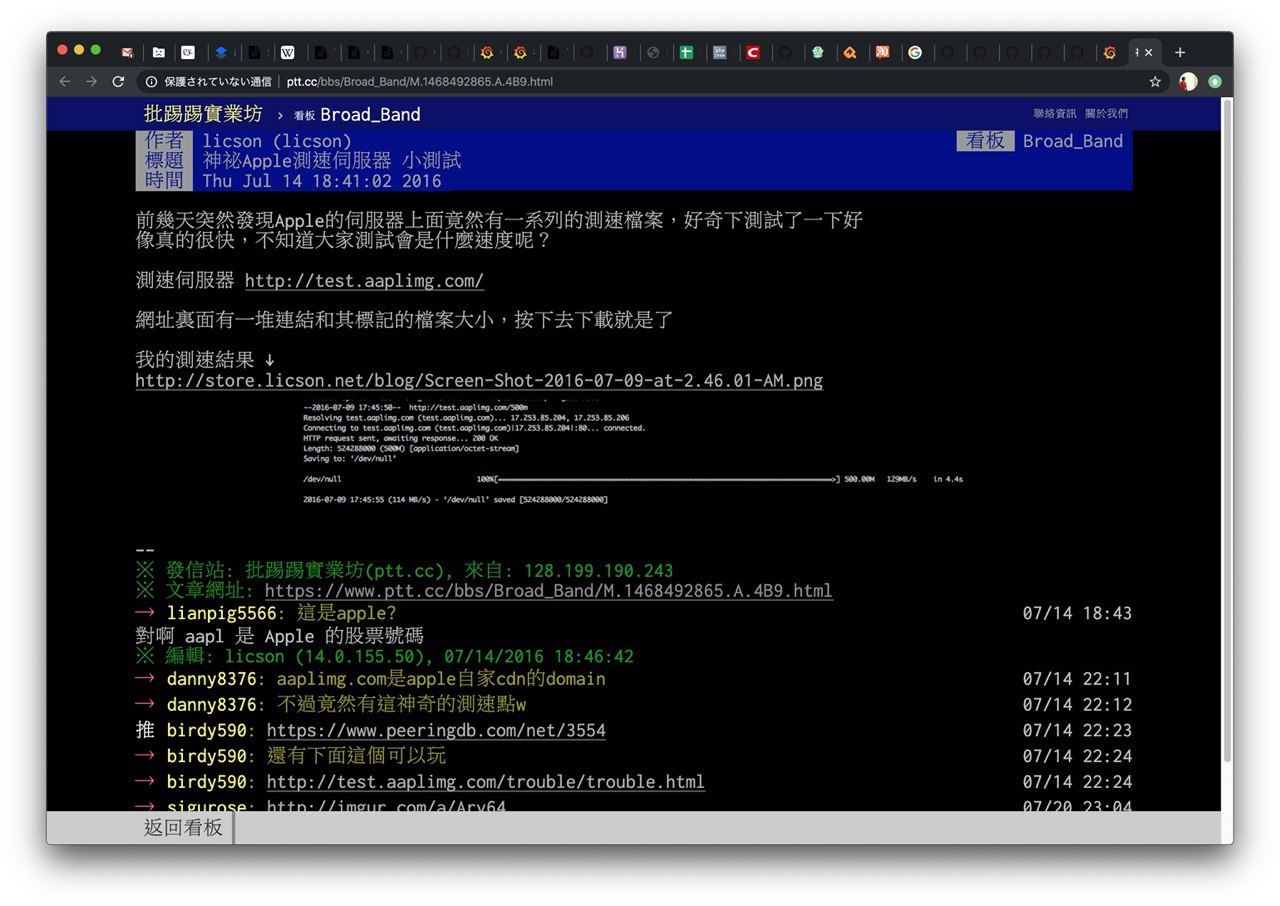Click comment aaplimg.com是apple自家cdn的domain
The width and height of the screenshot is (1280, 906).
[x=441, y=679]
